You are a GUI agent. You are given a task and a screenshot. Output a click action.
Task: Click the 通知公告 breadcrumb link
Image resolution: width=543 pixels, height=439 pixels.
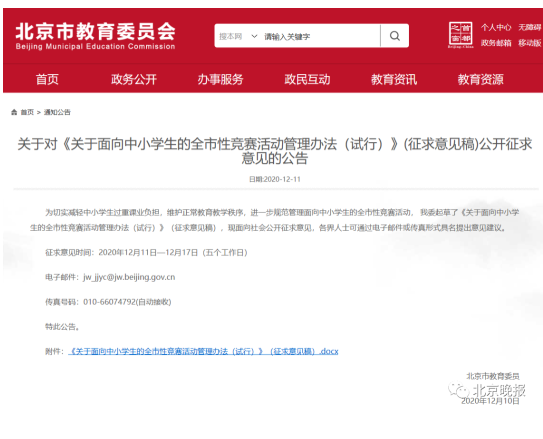tap(57, 112)
